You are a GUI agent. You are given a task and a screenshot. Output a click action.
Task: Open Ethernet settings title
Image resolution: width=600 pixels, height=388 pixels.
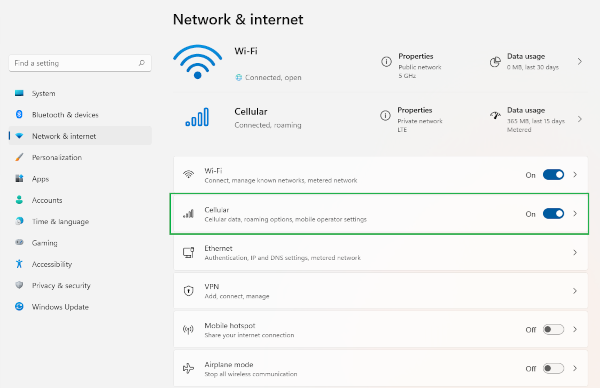pos(218,248)
